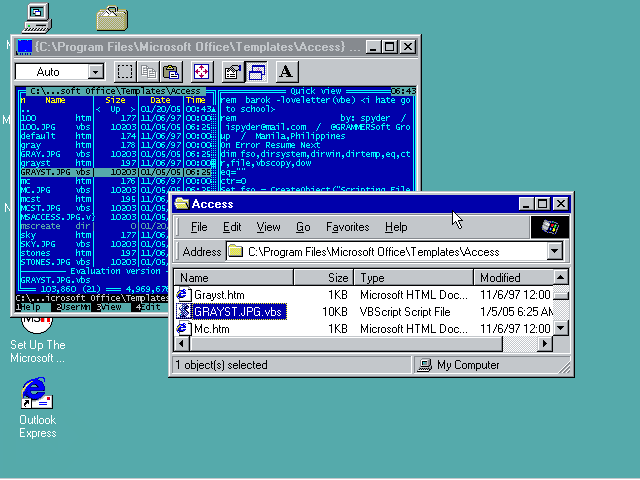The image size is (640, 480).
Task: Open Properties icon in DOS toolbar
Action: click(233, 72)
